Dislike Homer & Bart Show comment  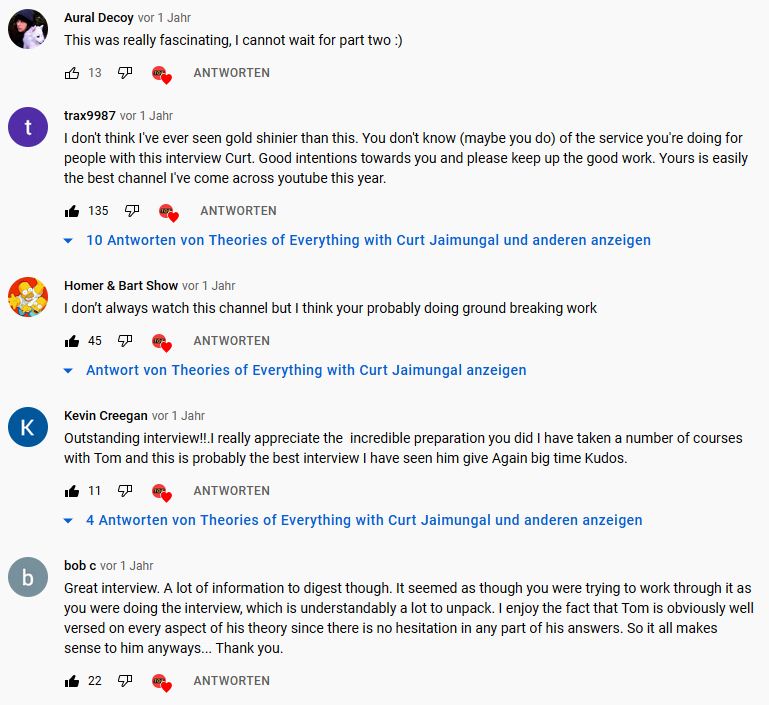click(125, 341)
